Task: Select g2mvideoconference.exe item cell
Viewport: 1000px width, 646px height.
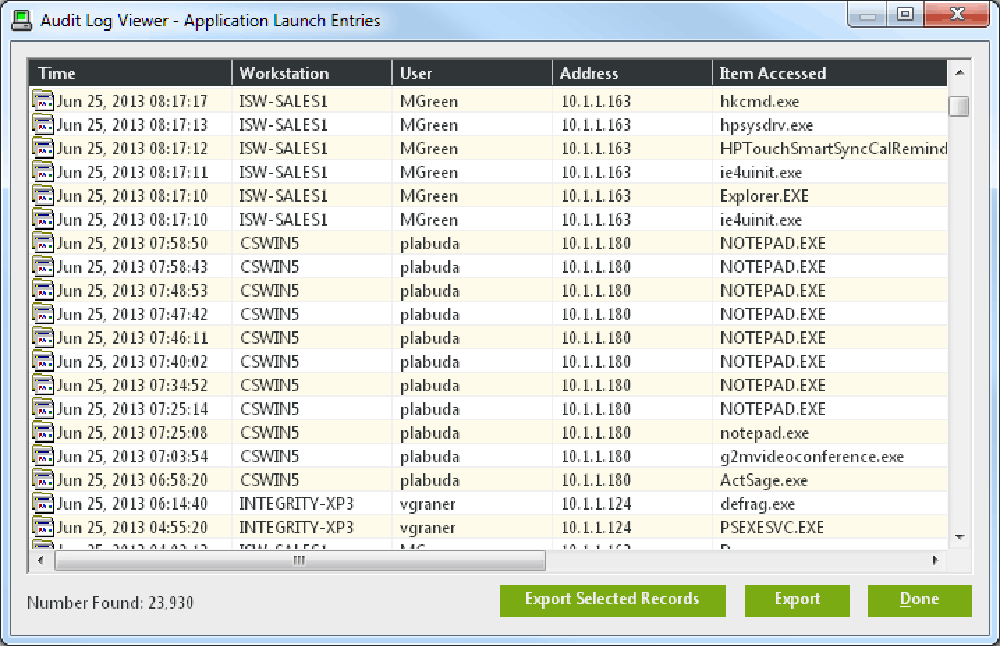Action: tap(812, 457)
